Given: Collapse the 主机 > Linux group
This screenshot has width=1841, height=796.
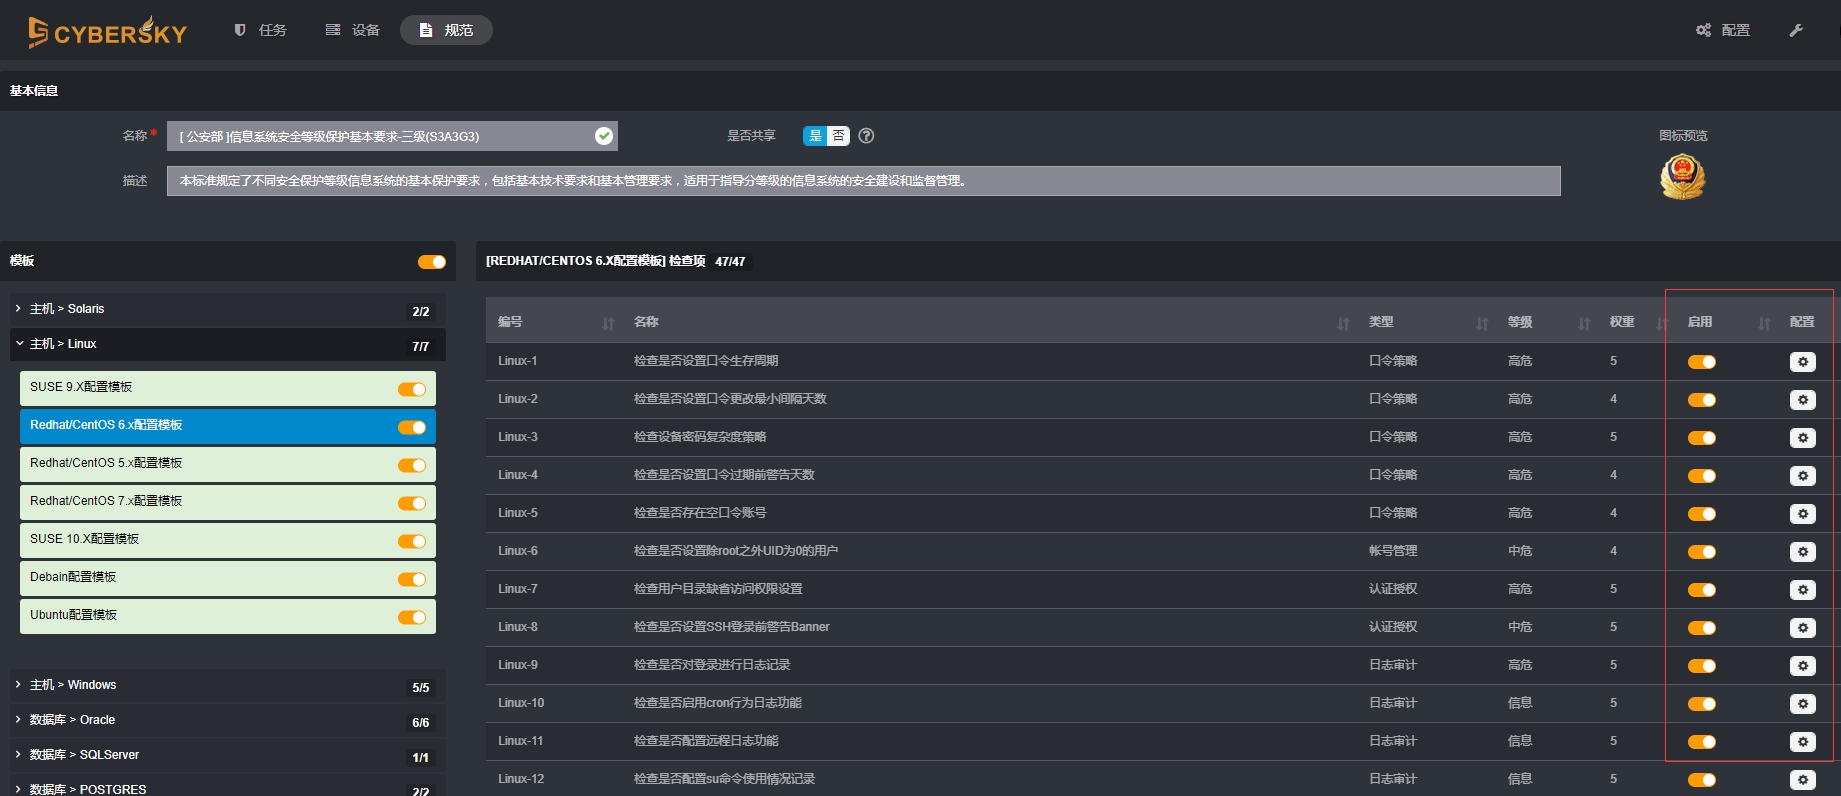Looking at the screenshot, I should 63,344.
